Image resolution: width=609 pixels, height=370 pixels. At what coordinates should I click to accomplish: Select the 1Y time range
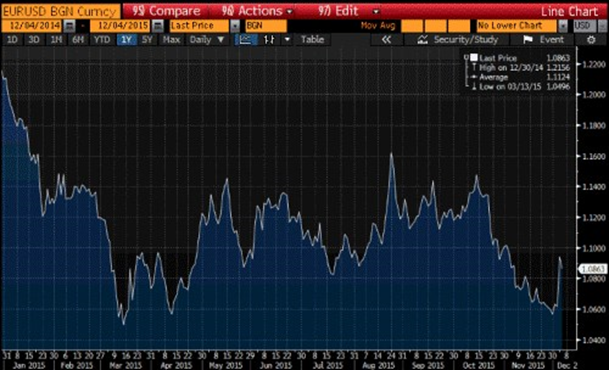pos(126,40)
